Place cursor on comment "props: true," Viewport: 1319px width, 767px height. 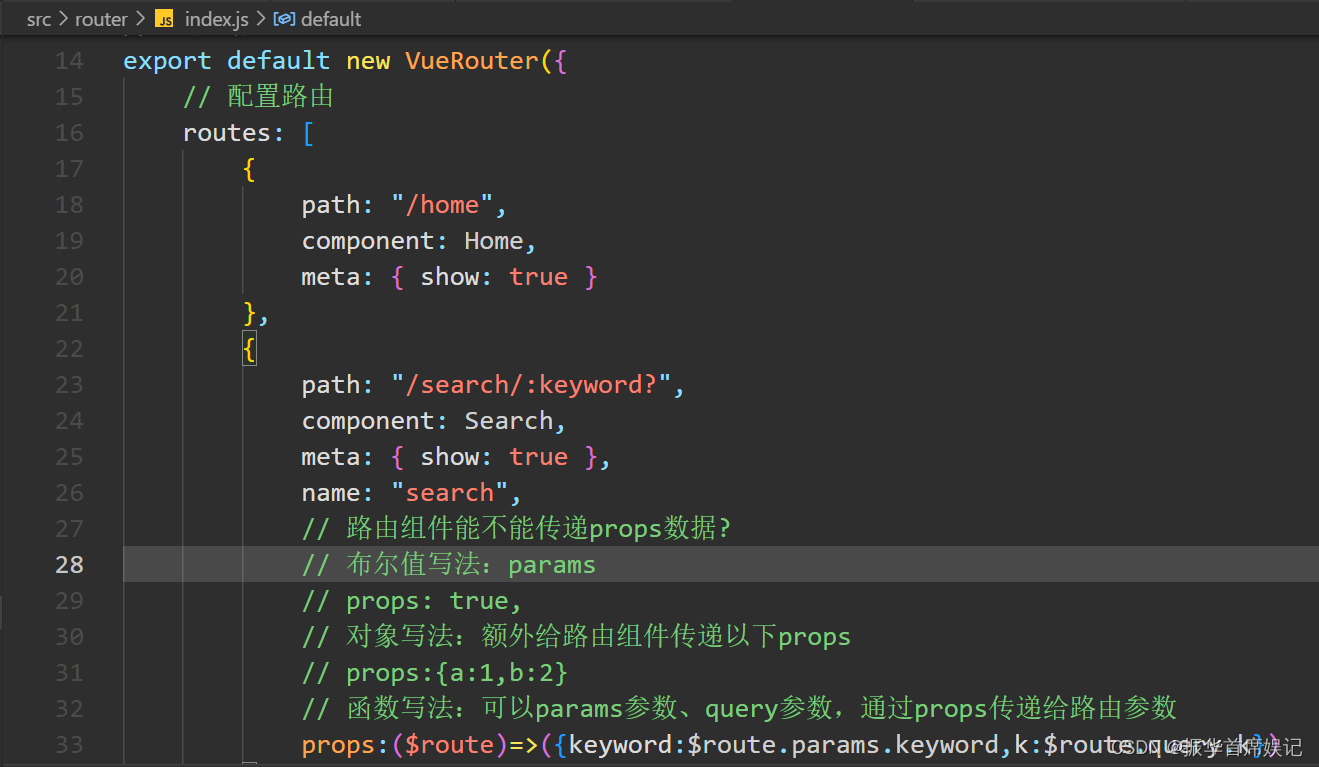412,601
